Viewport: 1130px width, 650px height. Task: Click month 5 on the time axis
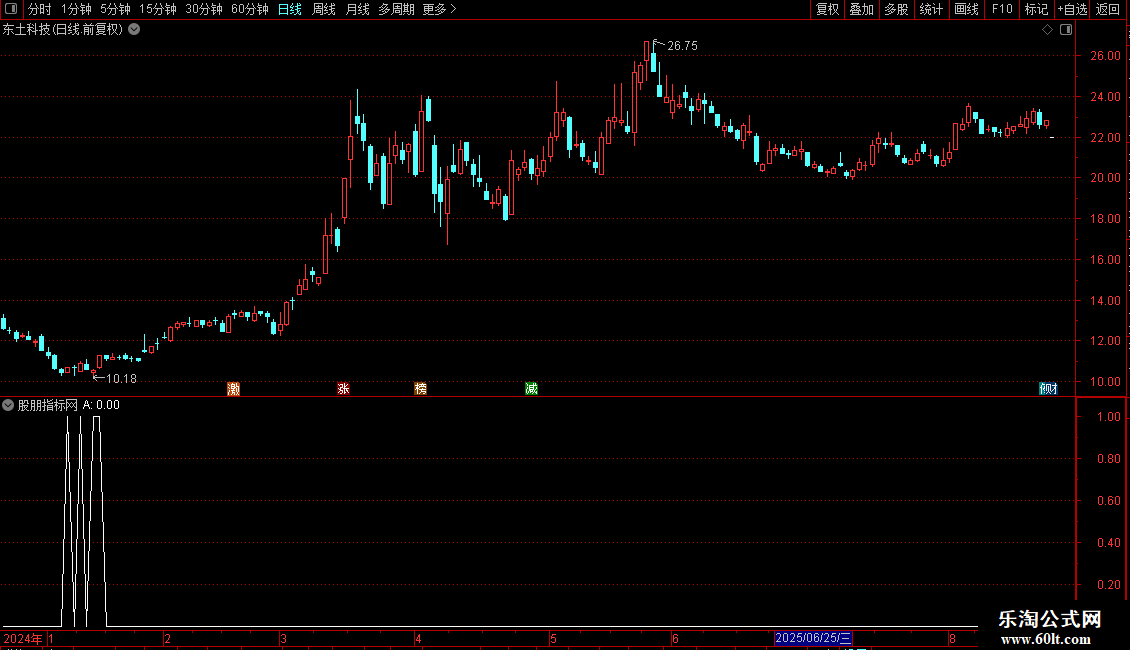pos(553,638)
